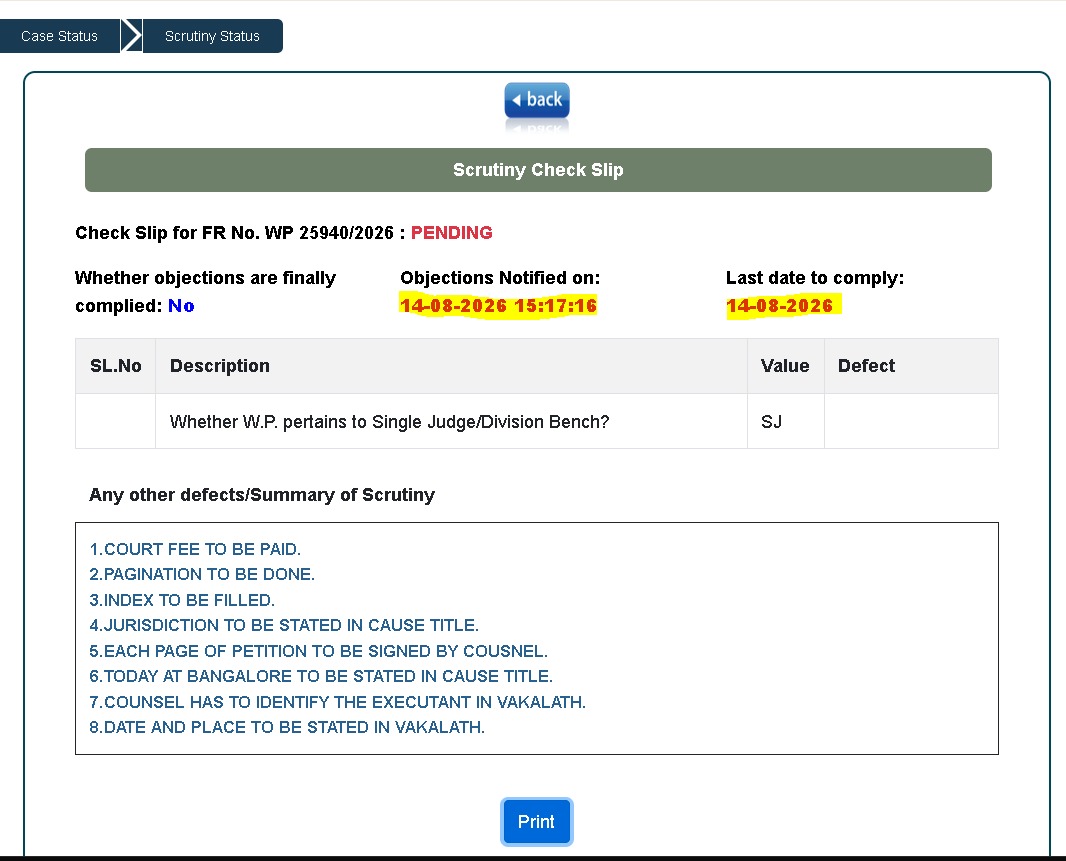Image resolution: width=1066 pixels, height=861 pixels.
Task: Click the Scrutiny Check Slip header bar
Action: [x=538, y=170]
